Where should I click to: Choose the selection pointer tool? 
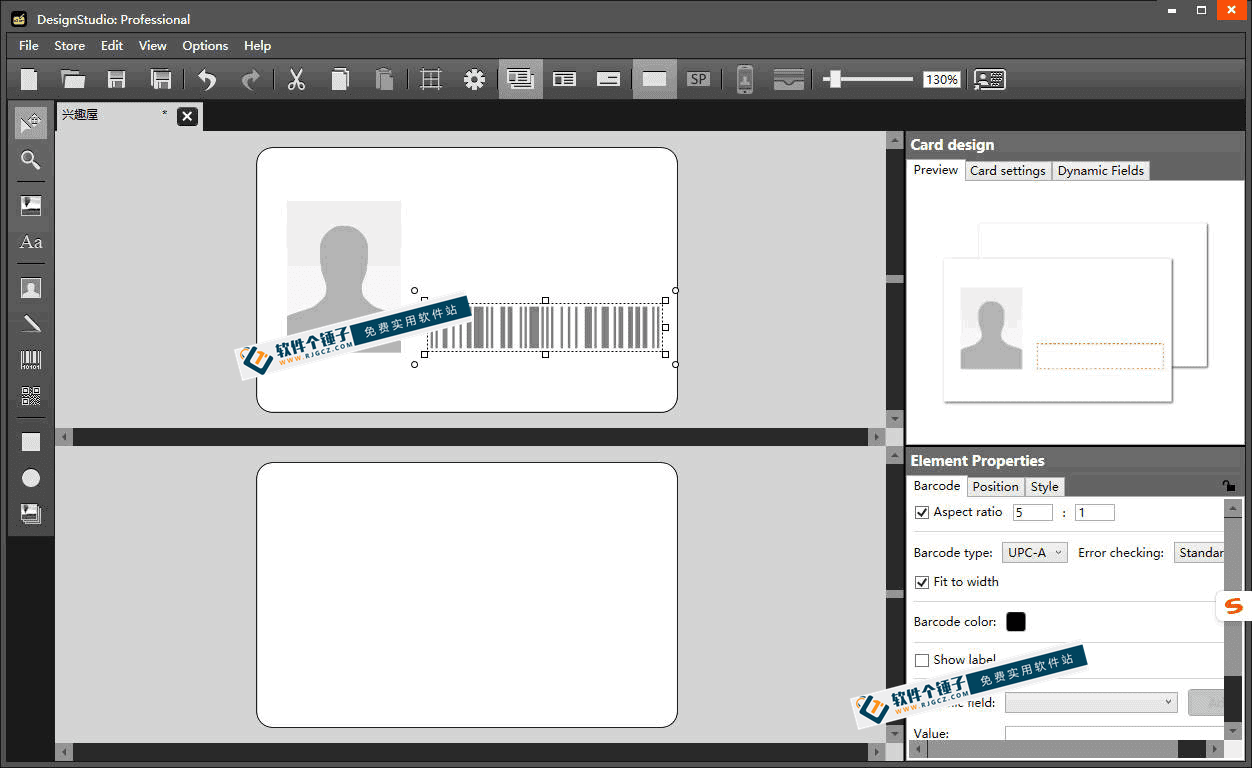(x=31, y=123)
